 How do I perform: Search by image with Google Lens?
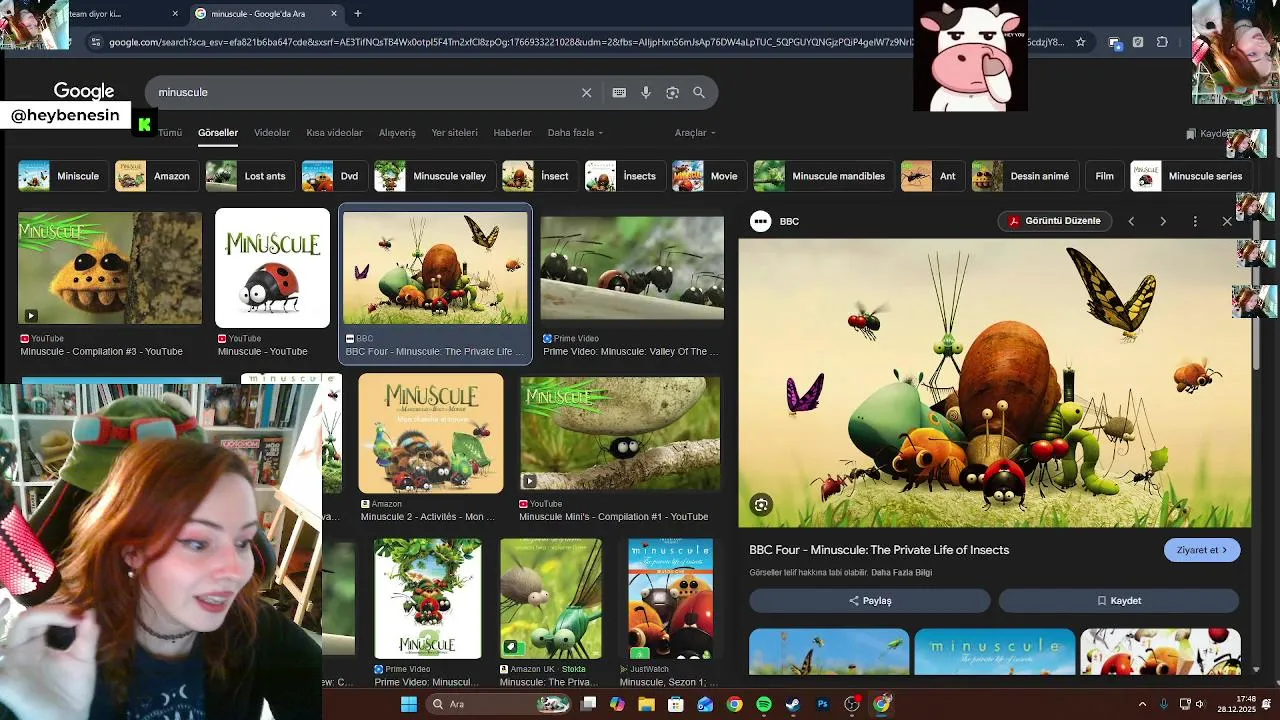point(672,92)
